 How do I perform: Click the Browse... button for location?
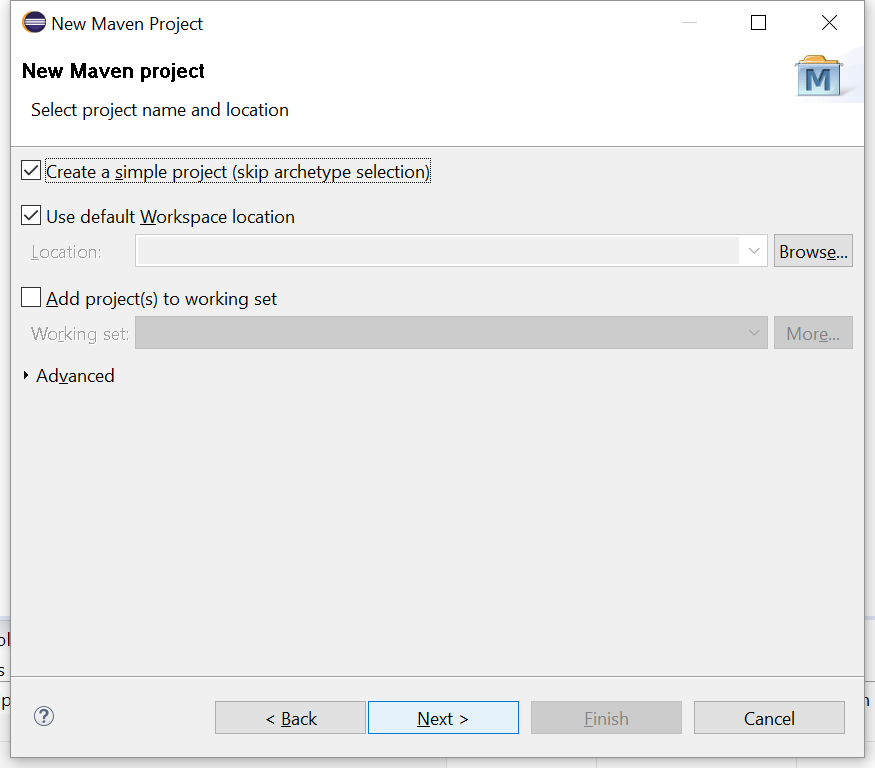[813, 251]
